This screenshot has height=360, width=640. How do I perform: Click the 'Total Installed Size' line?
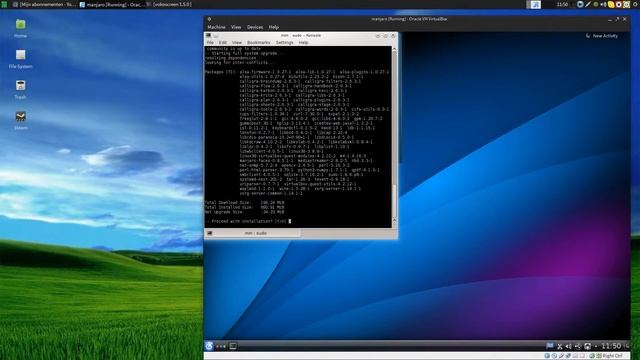244,207
